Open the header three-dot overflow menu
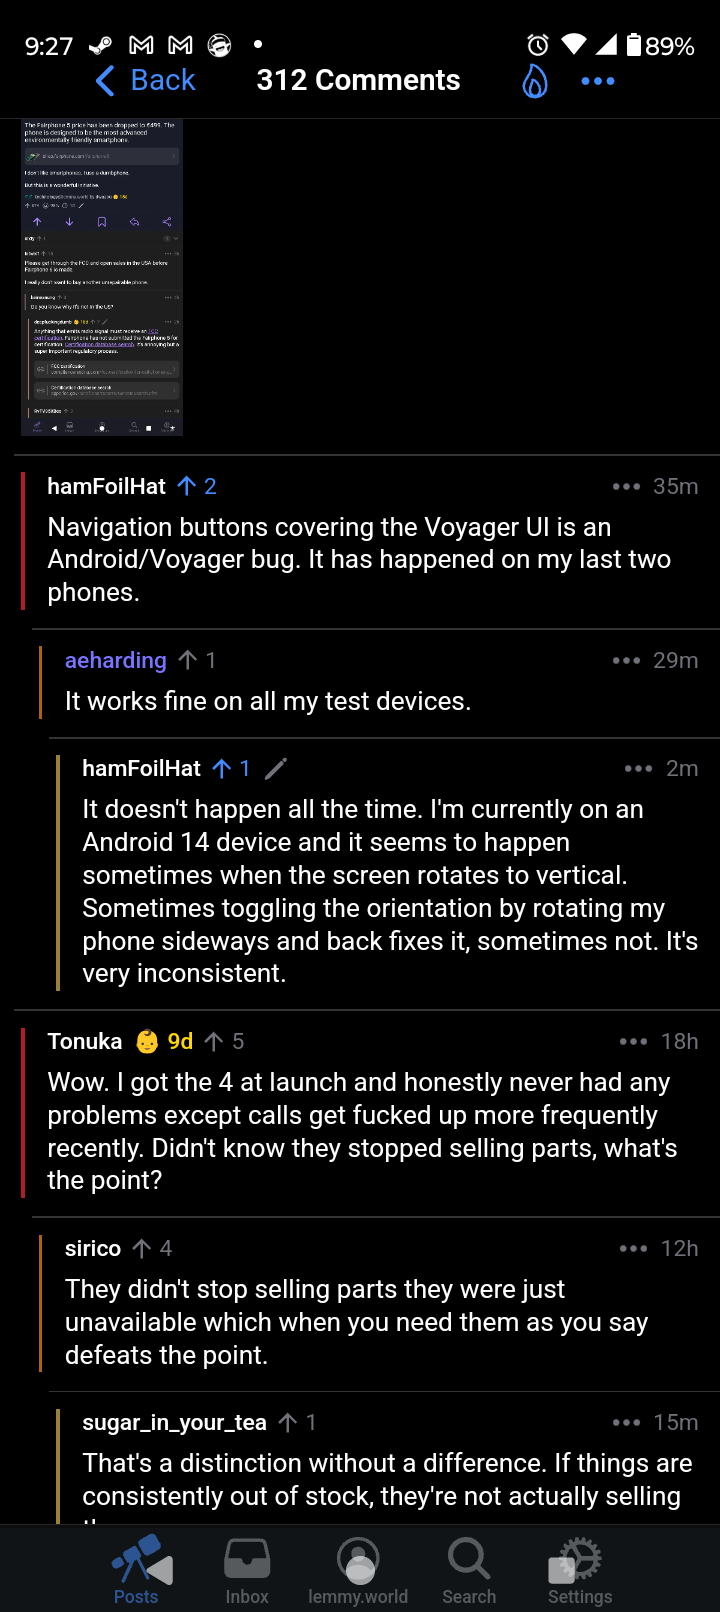 [597, 81]
